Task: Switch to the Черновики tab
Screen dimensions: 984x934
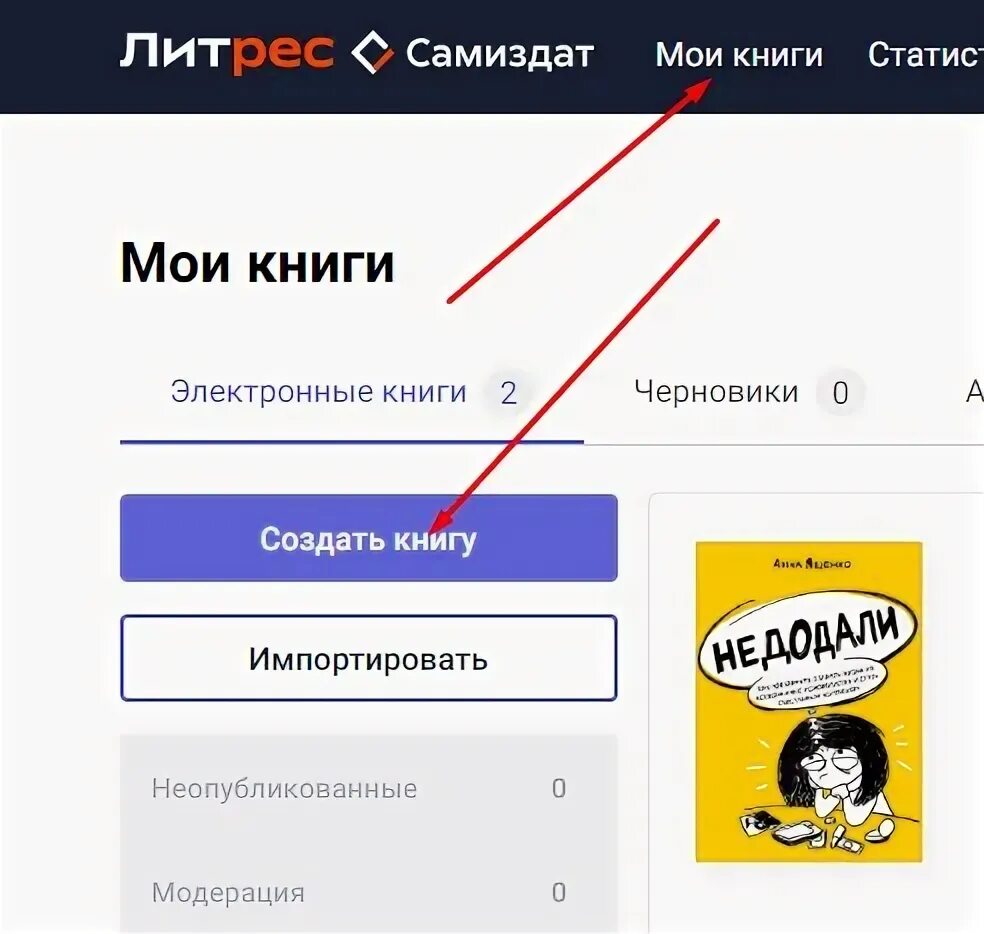Action: 716,392
